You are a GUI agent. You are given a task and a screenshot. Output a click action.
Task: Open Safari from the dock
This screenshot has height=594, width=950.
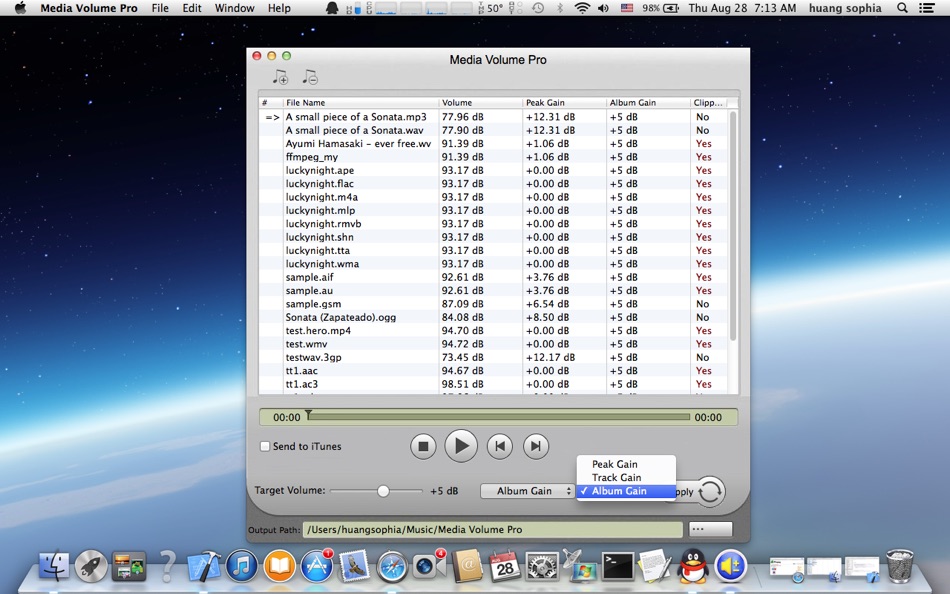392,566
